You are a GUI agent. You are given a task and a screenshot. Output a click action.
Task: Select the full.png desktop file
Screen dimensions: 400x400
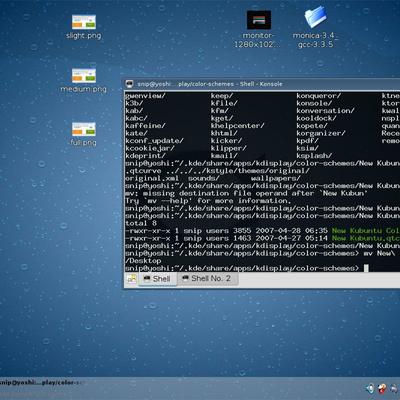point(84,134)
